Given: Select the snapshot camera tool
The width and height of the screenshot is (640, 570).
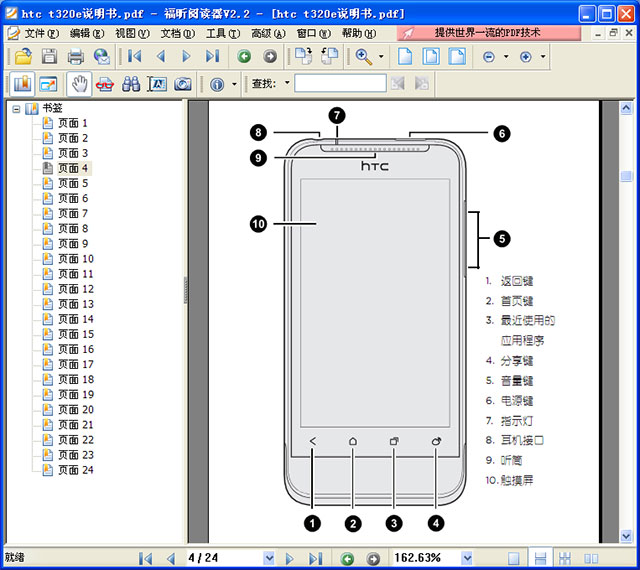Looking at the screenshot, I should click(x=183, y=84).
